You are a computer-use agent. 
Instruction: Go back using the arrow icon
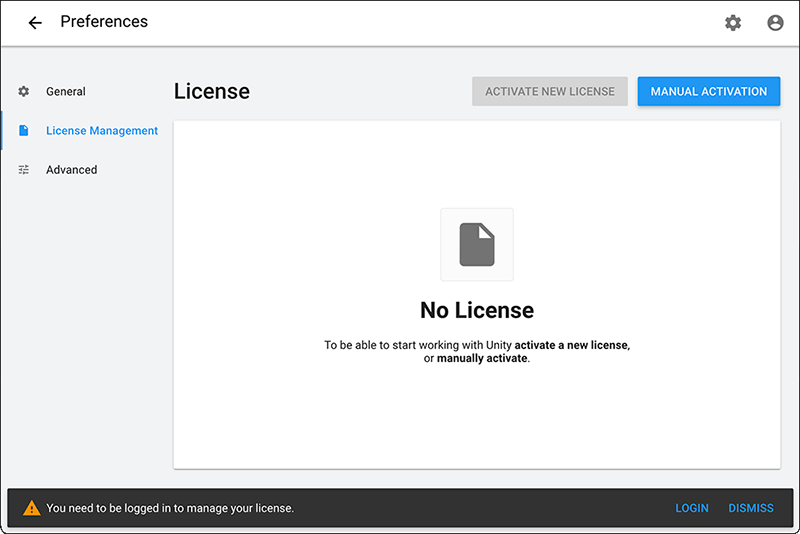click(x=35, y=22)
